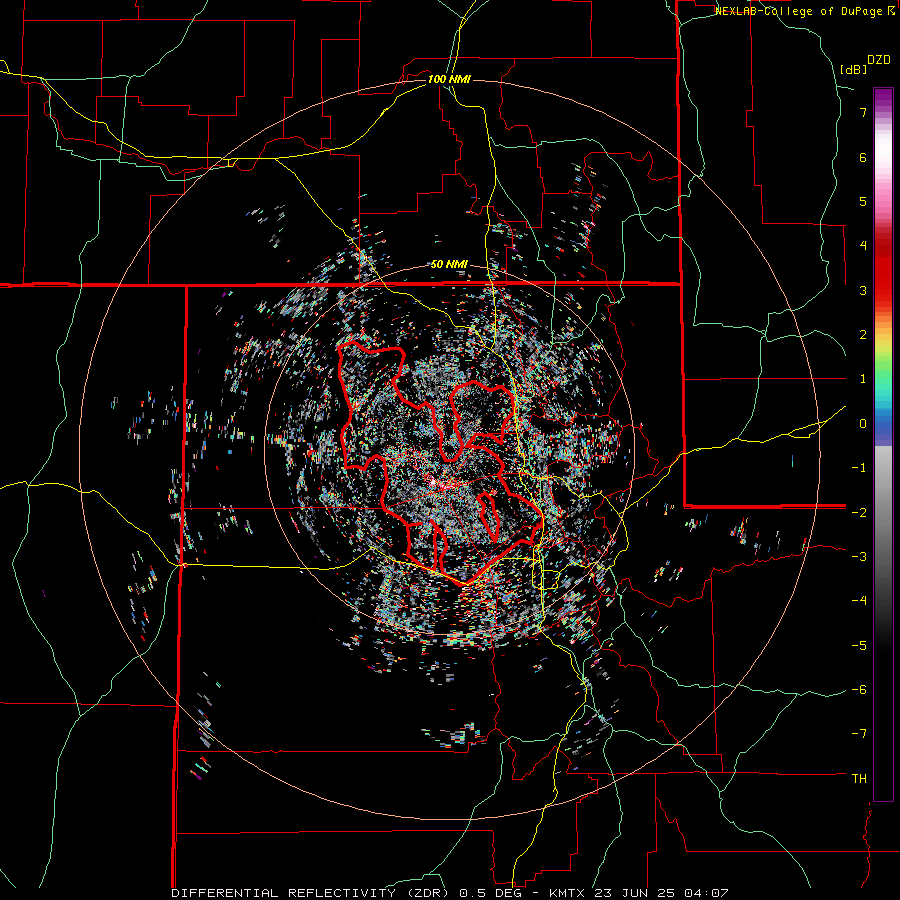
Task: Click the positive "1" legend tick label
Action: [x=863, y=379]
